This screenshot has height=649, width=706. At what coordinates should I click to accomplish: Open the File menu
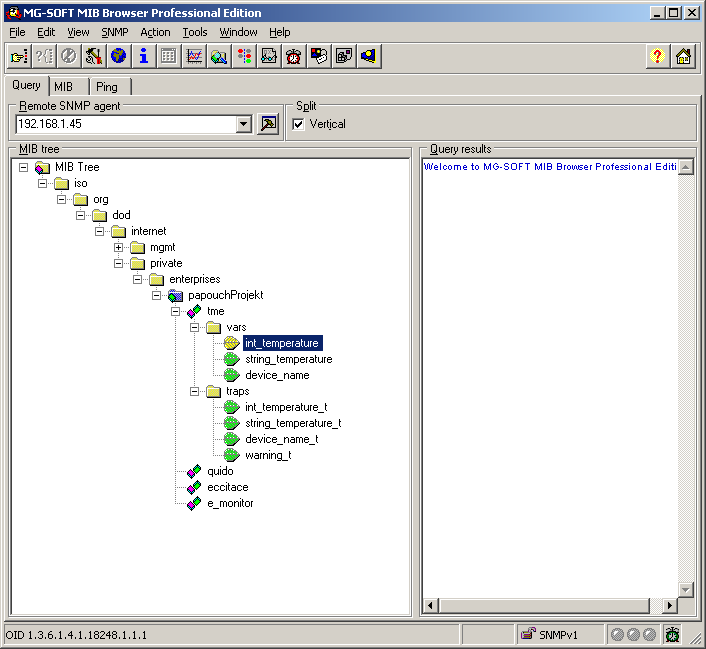pyautogui.click(x=17, y=32)
